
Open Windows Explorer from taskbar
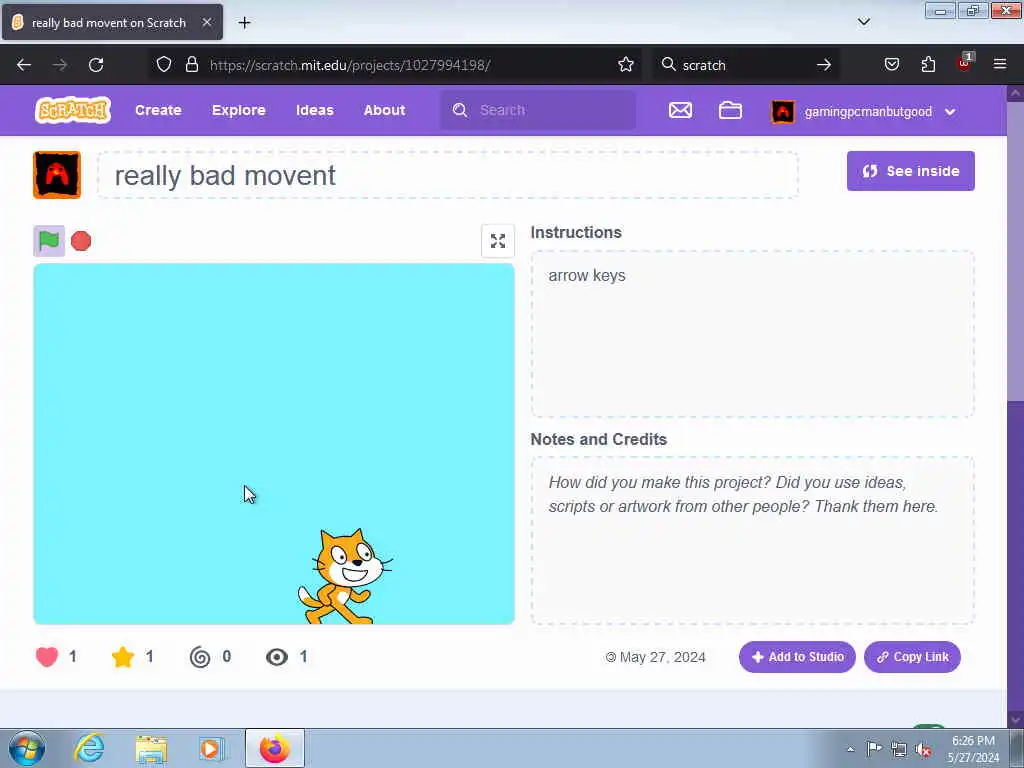pos(151,748)
